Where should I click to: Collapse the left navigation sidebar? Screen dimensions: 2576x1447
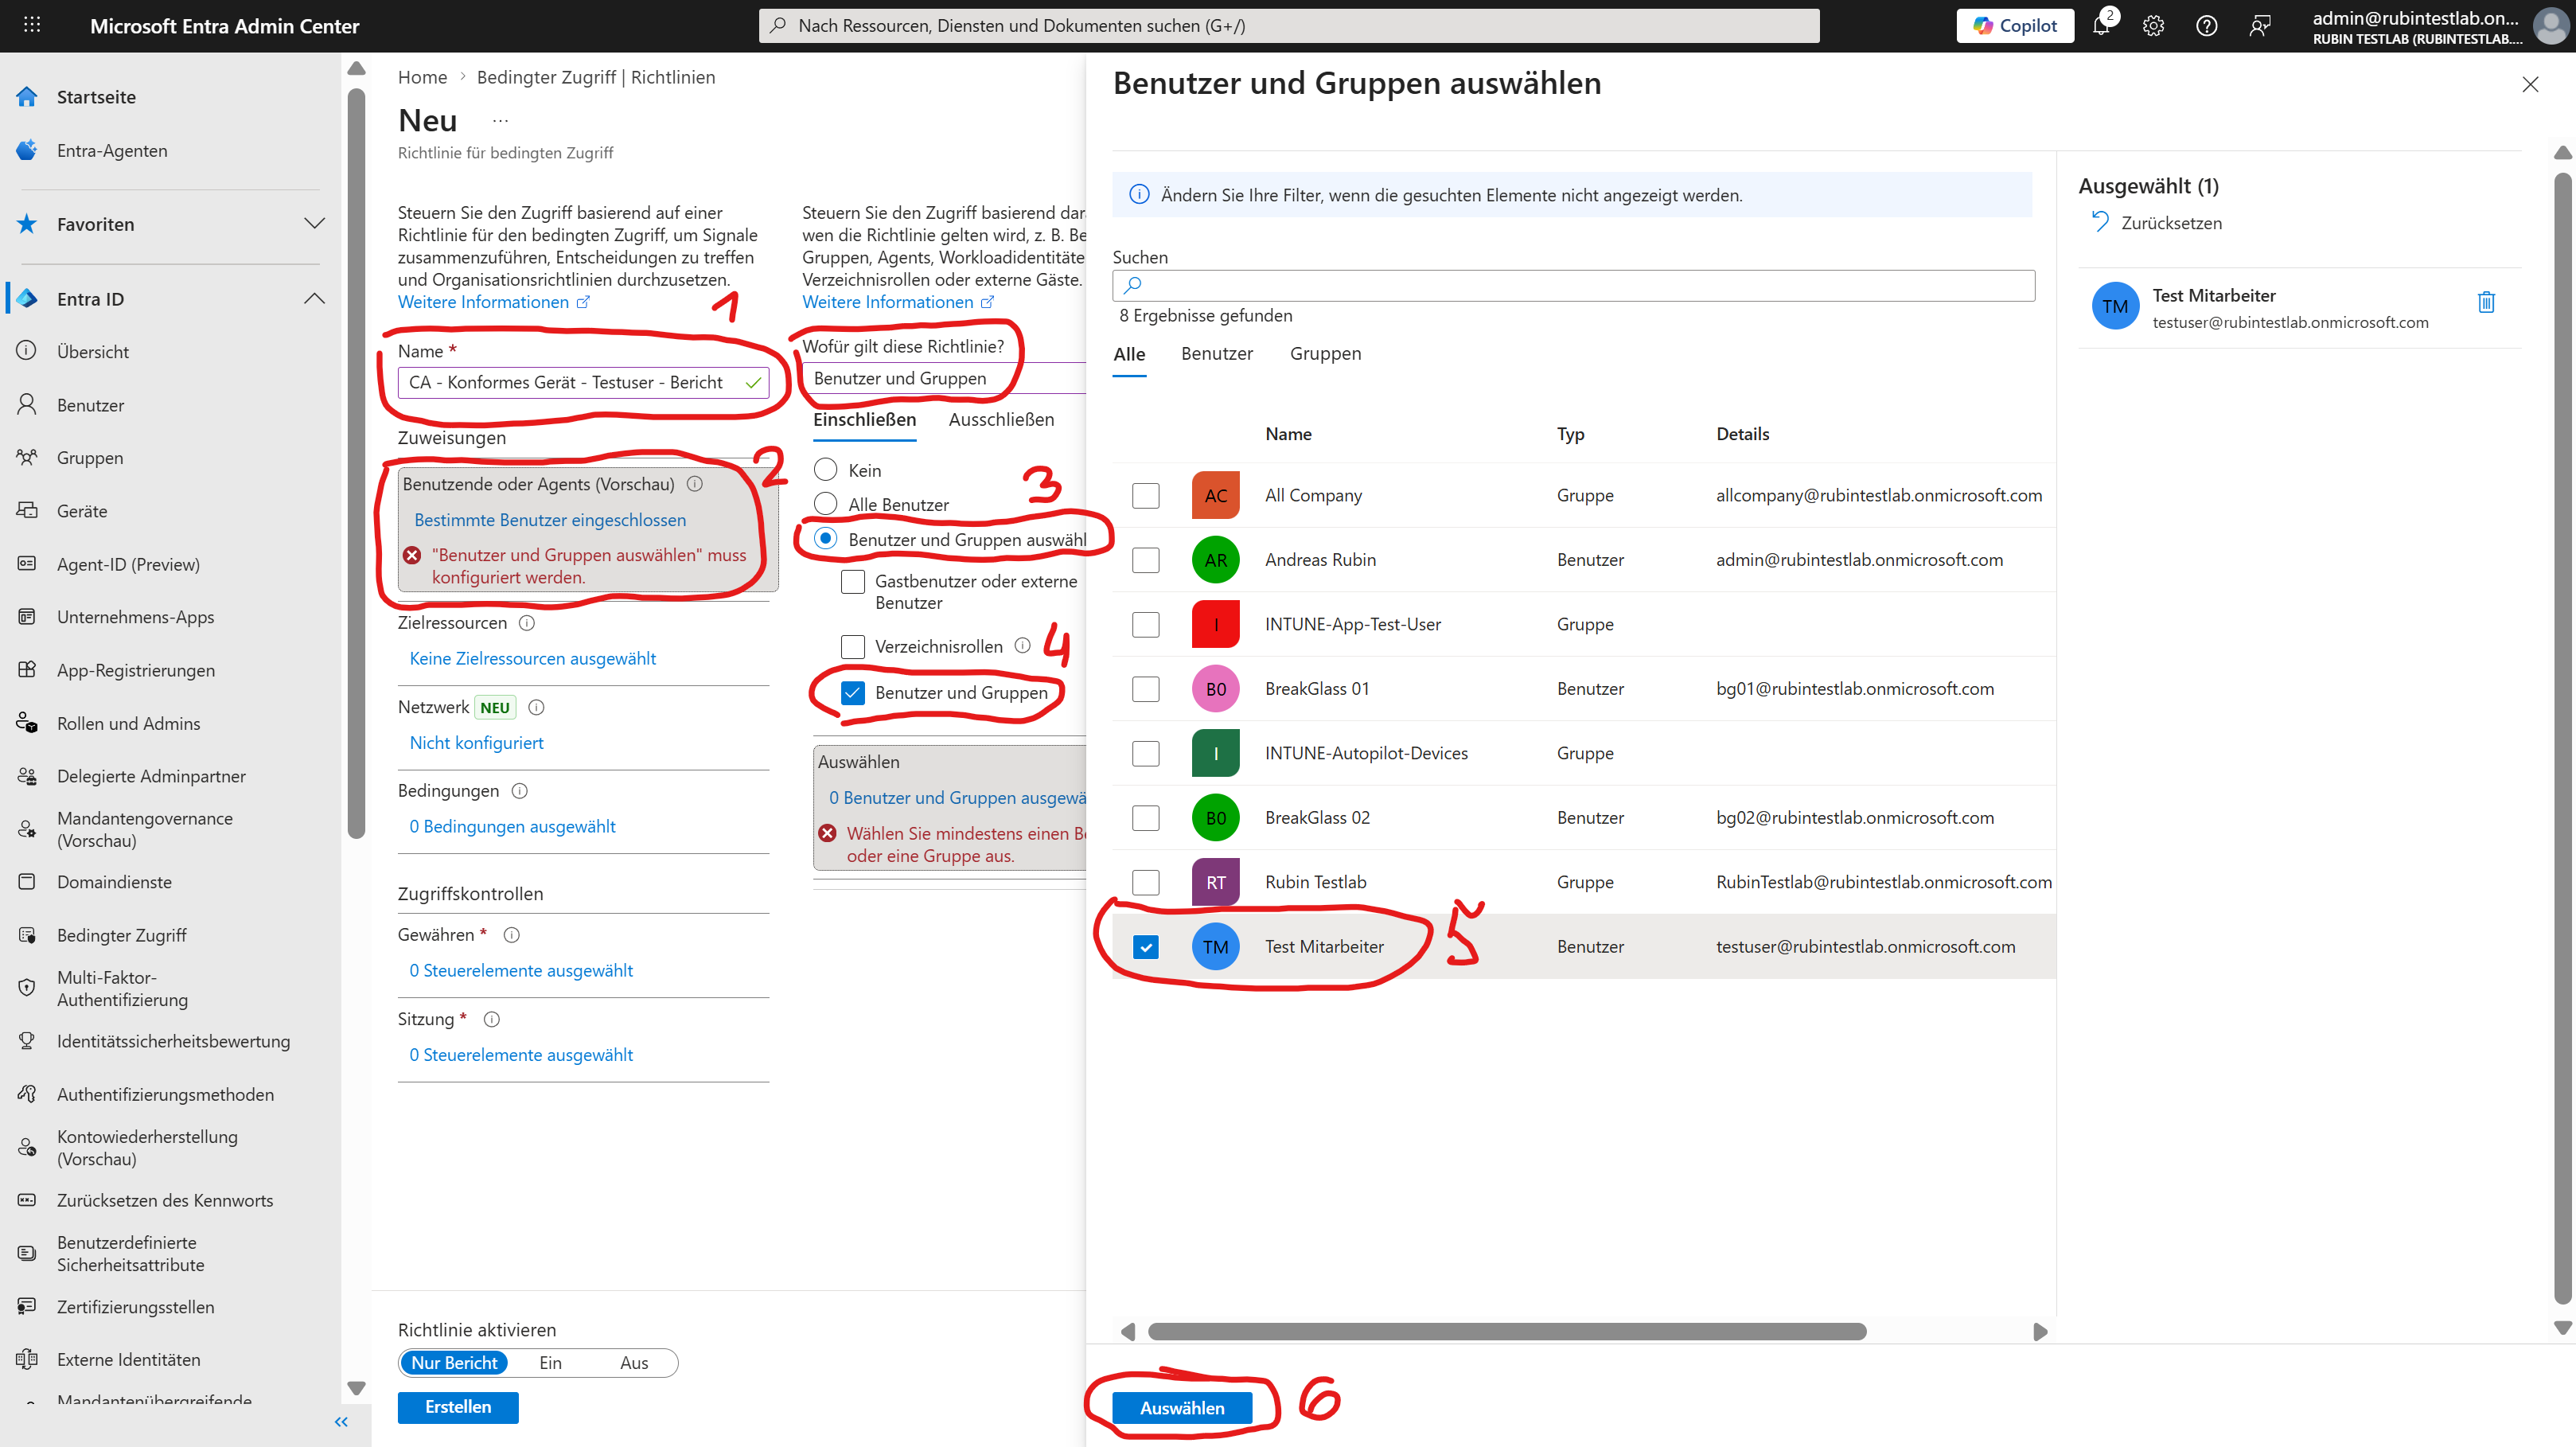click(x=341, y=1421)
